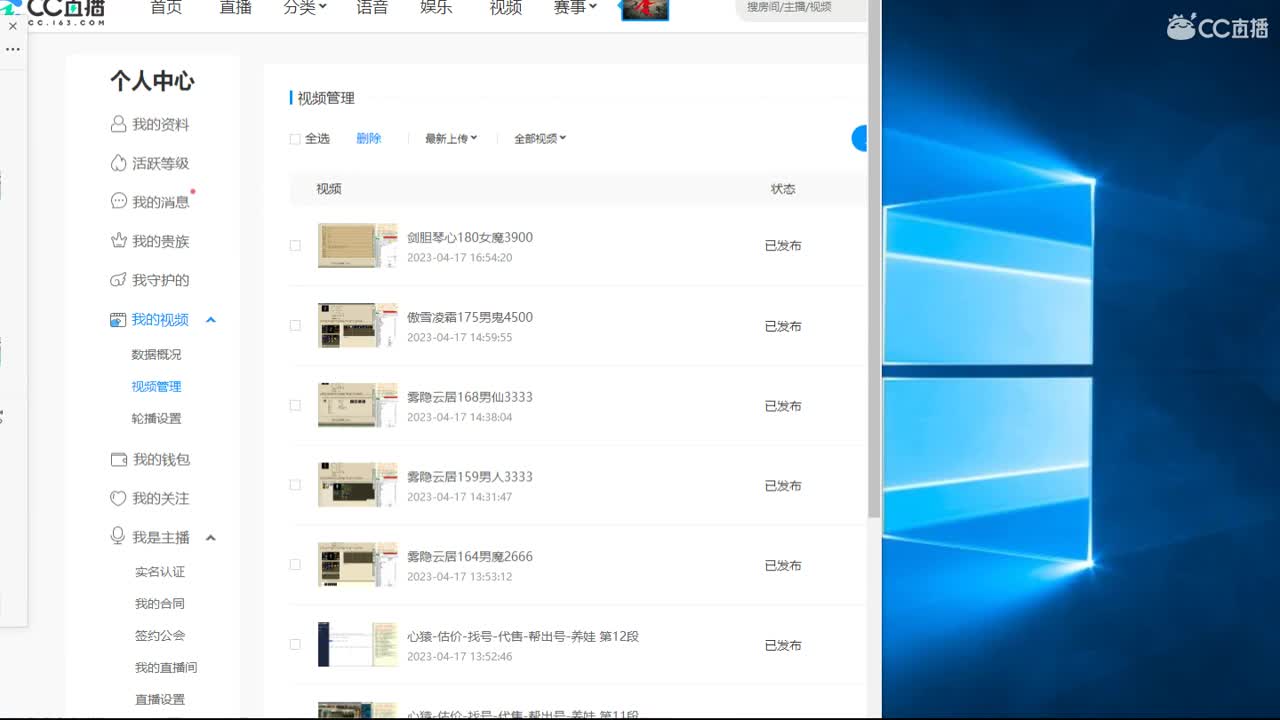Open the 最新上传 sort dropdown
Viewport: 1280px width, 720px height.
tap(451, 139)
